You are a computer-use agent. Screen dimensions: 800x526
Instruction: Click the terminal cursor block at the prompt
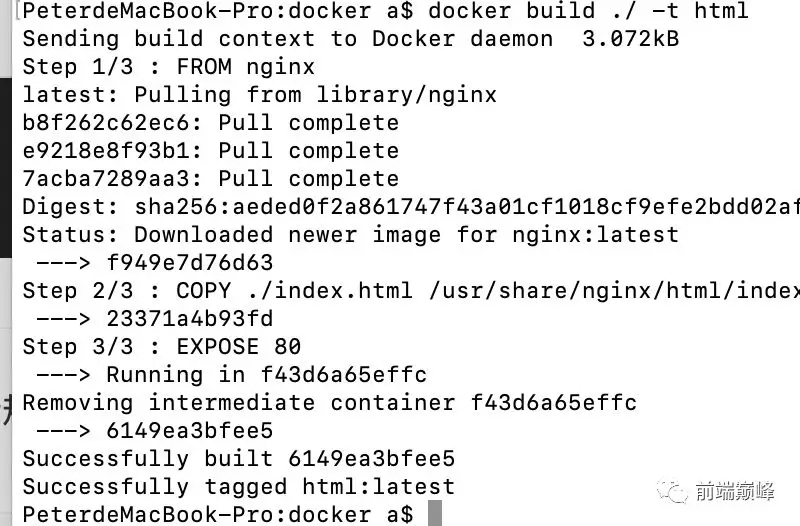pos(434,514)
